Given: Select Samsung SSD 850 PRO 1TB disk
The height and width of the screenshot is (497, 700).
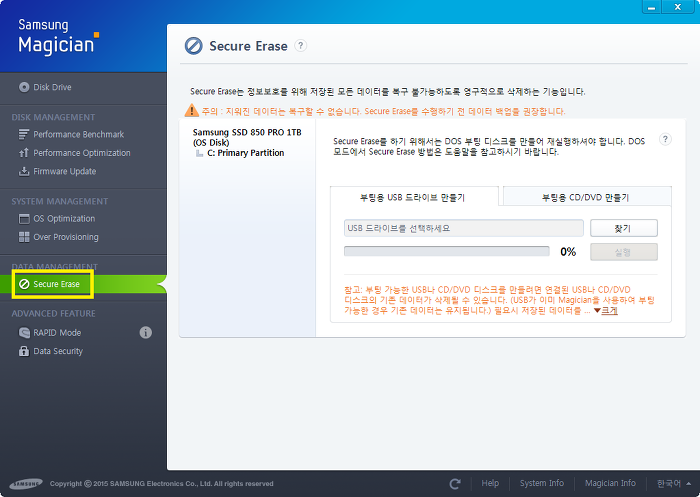Looking at the screenshot, I should click(x=247, y=137).
